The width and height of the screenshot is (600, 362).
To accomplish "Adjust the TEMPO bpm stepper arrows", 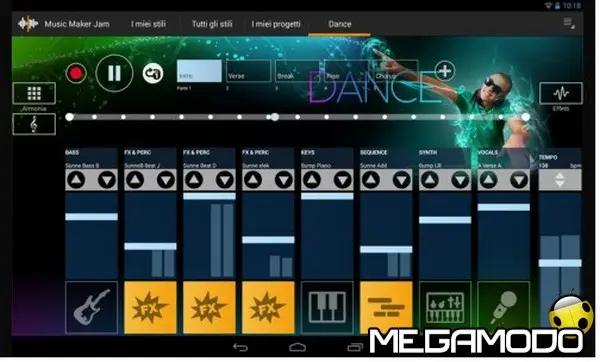I will click(x=560, y=180).
